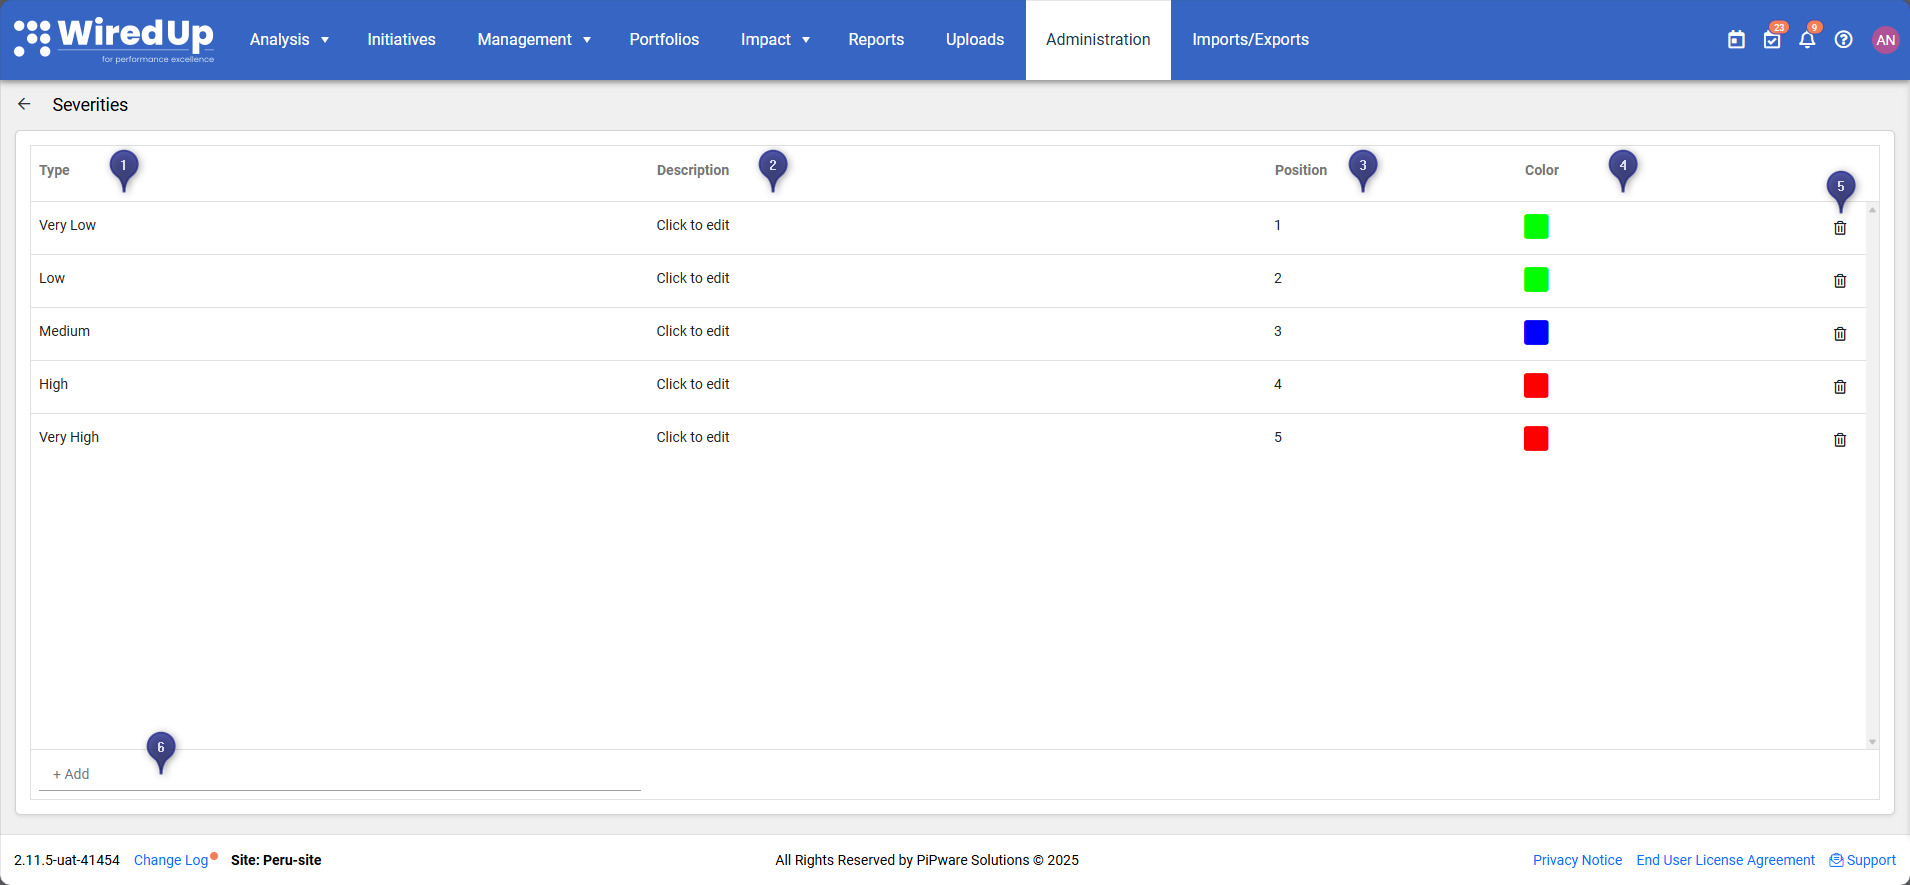
Task: Click the table scrollbar up arrow
Action: [x=1872, y=209]
